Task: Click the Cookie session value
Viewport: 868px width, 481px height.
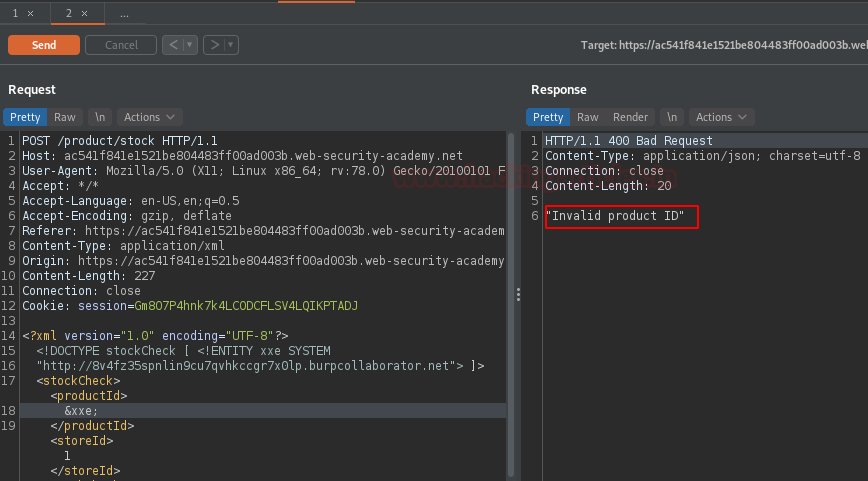Action: point(246,305)
